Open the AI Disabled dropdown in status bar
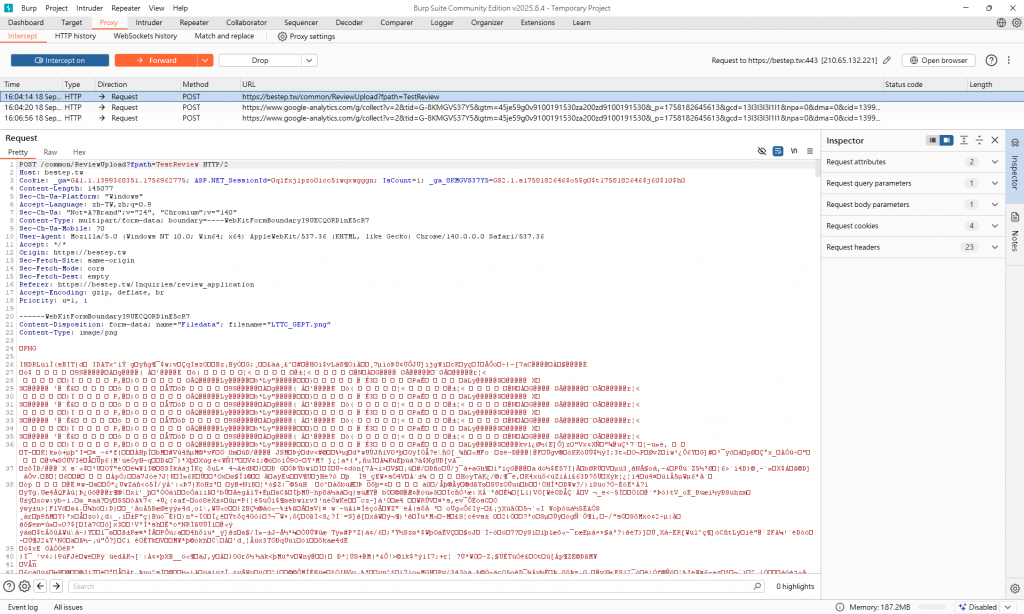1024x614 pixels. pos(986,607)
